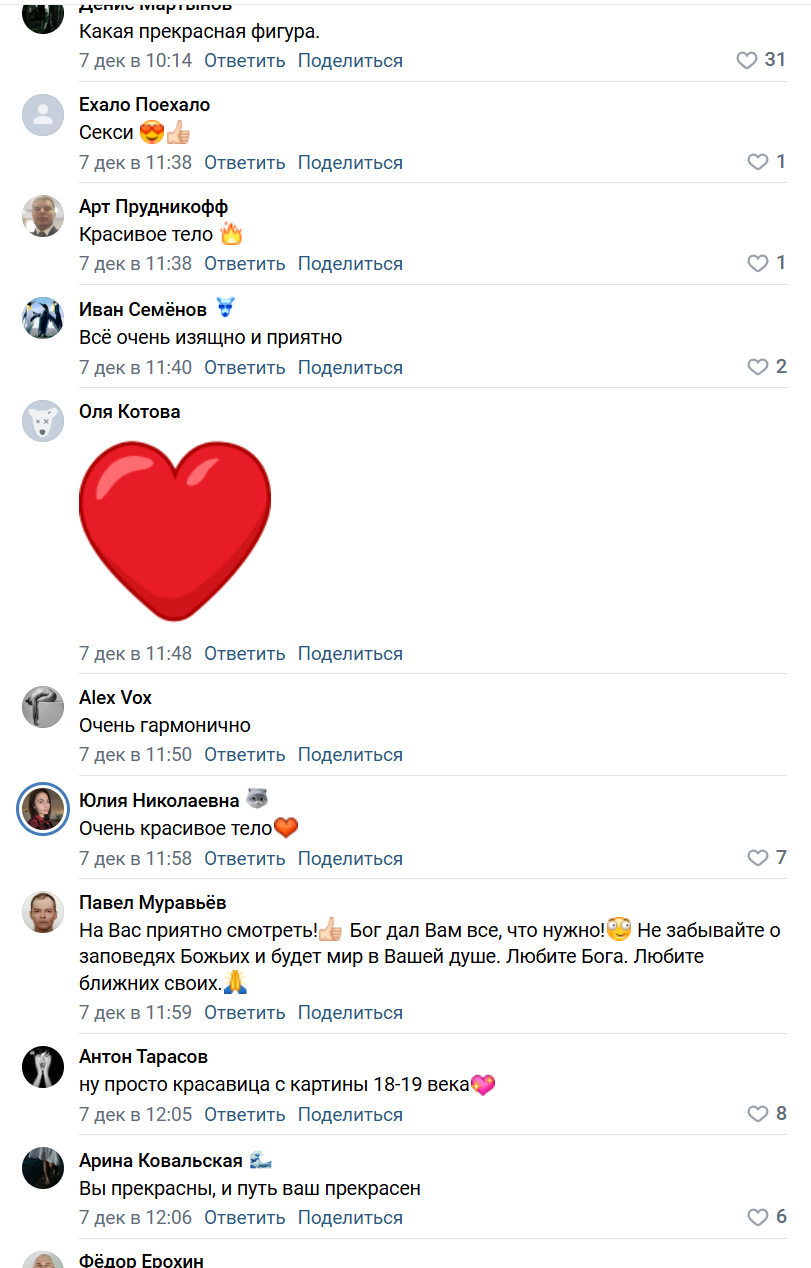
Task: Reply to Оля Котова's heart comment
Action: 245,654
